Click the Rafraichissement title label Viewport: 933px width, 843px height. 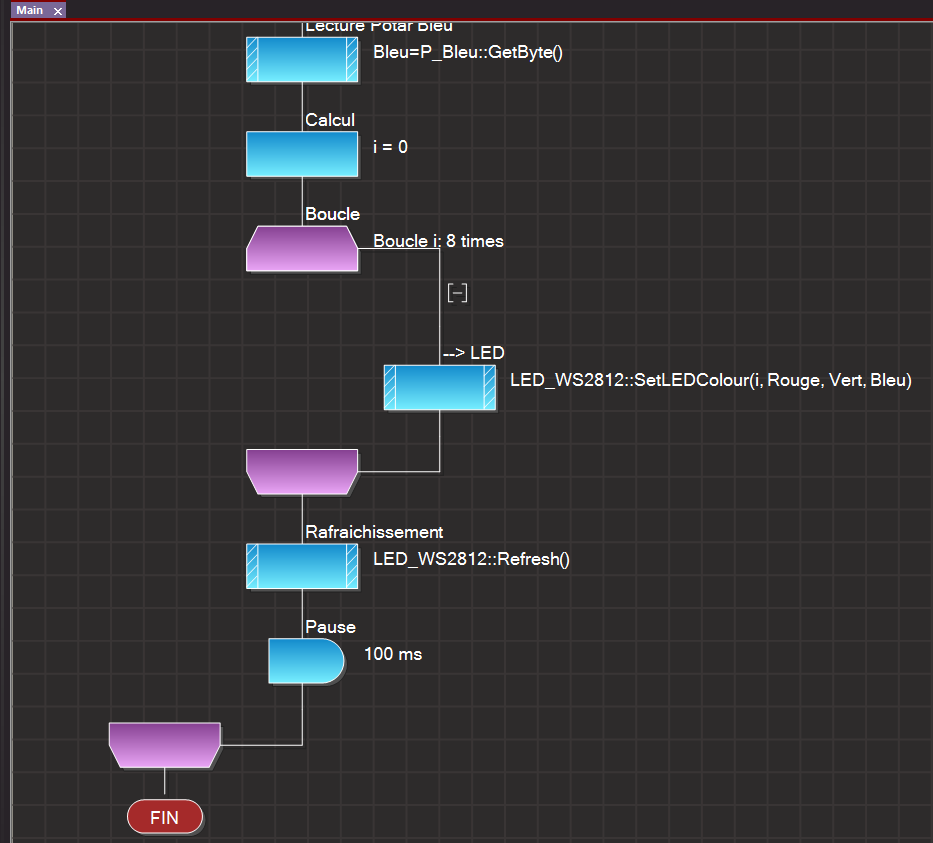point(374,532)
